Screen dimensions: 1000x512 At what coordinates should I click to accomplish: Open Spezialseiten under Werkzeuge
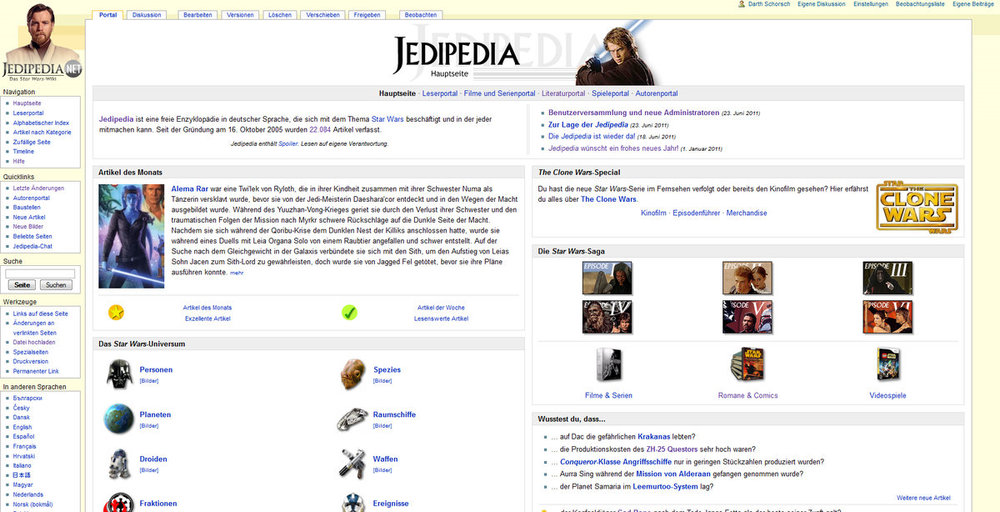click(x=31, y=352)
